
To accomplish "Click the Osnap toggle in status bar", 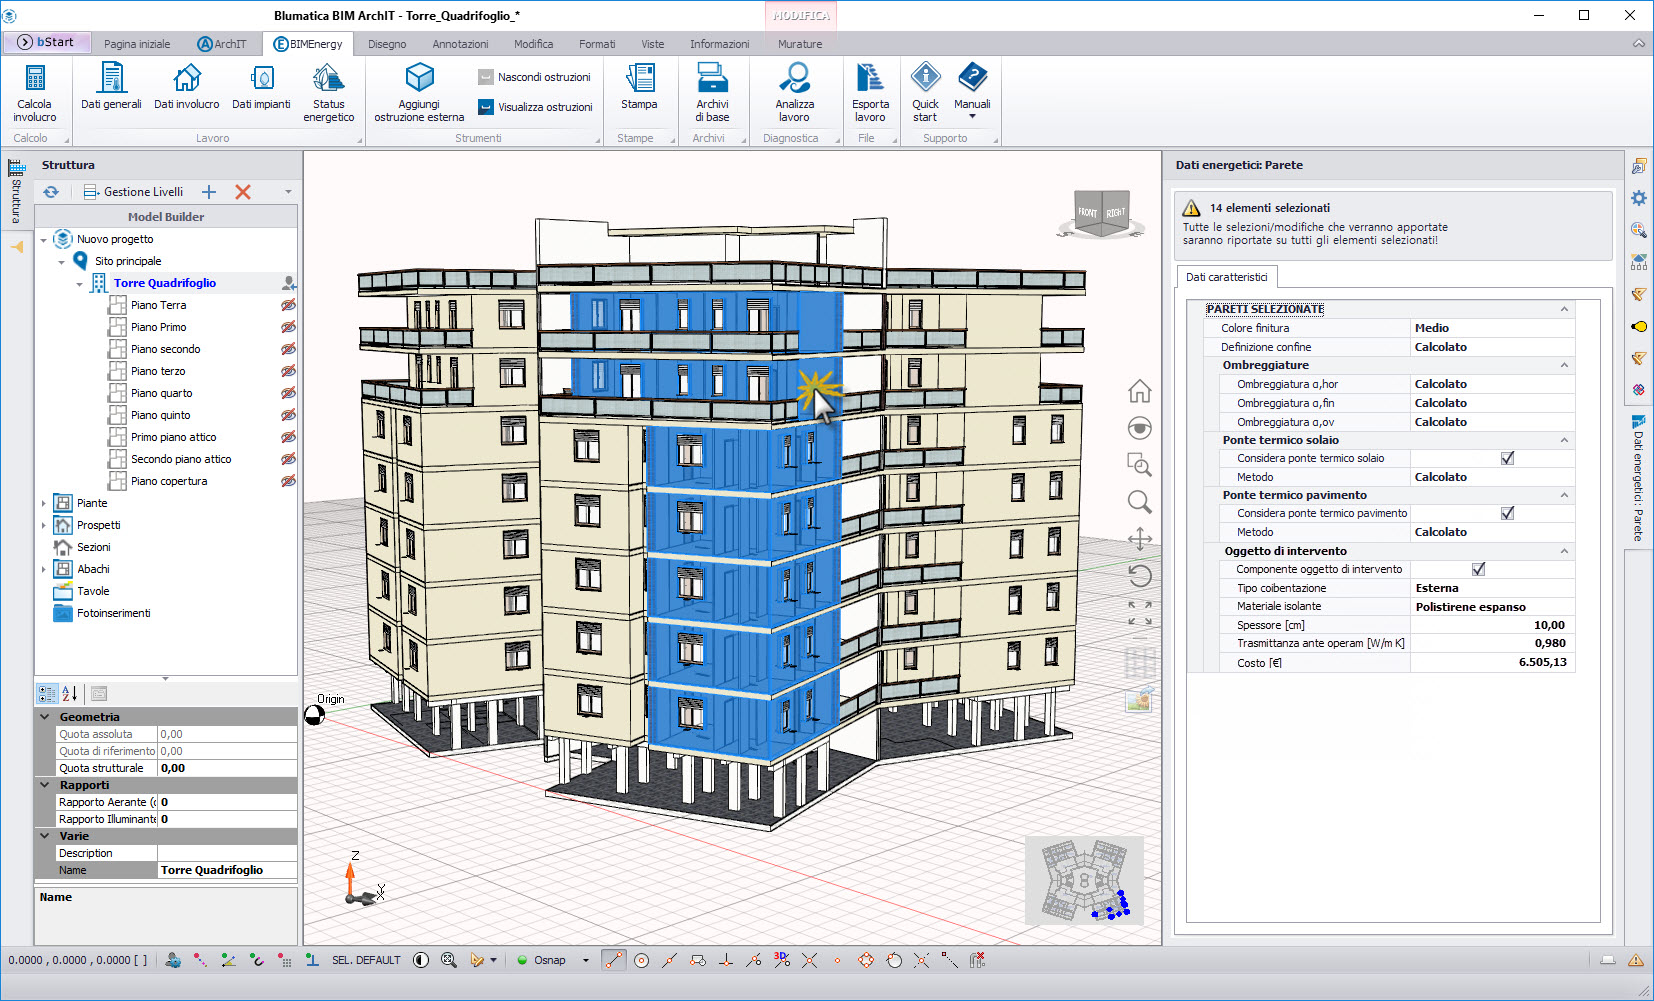I will (541, 960).
